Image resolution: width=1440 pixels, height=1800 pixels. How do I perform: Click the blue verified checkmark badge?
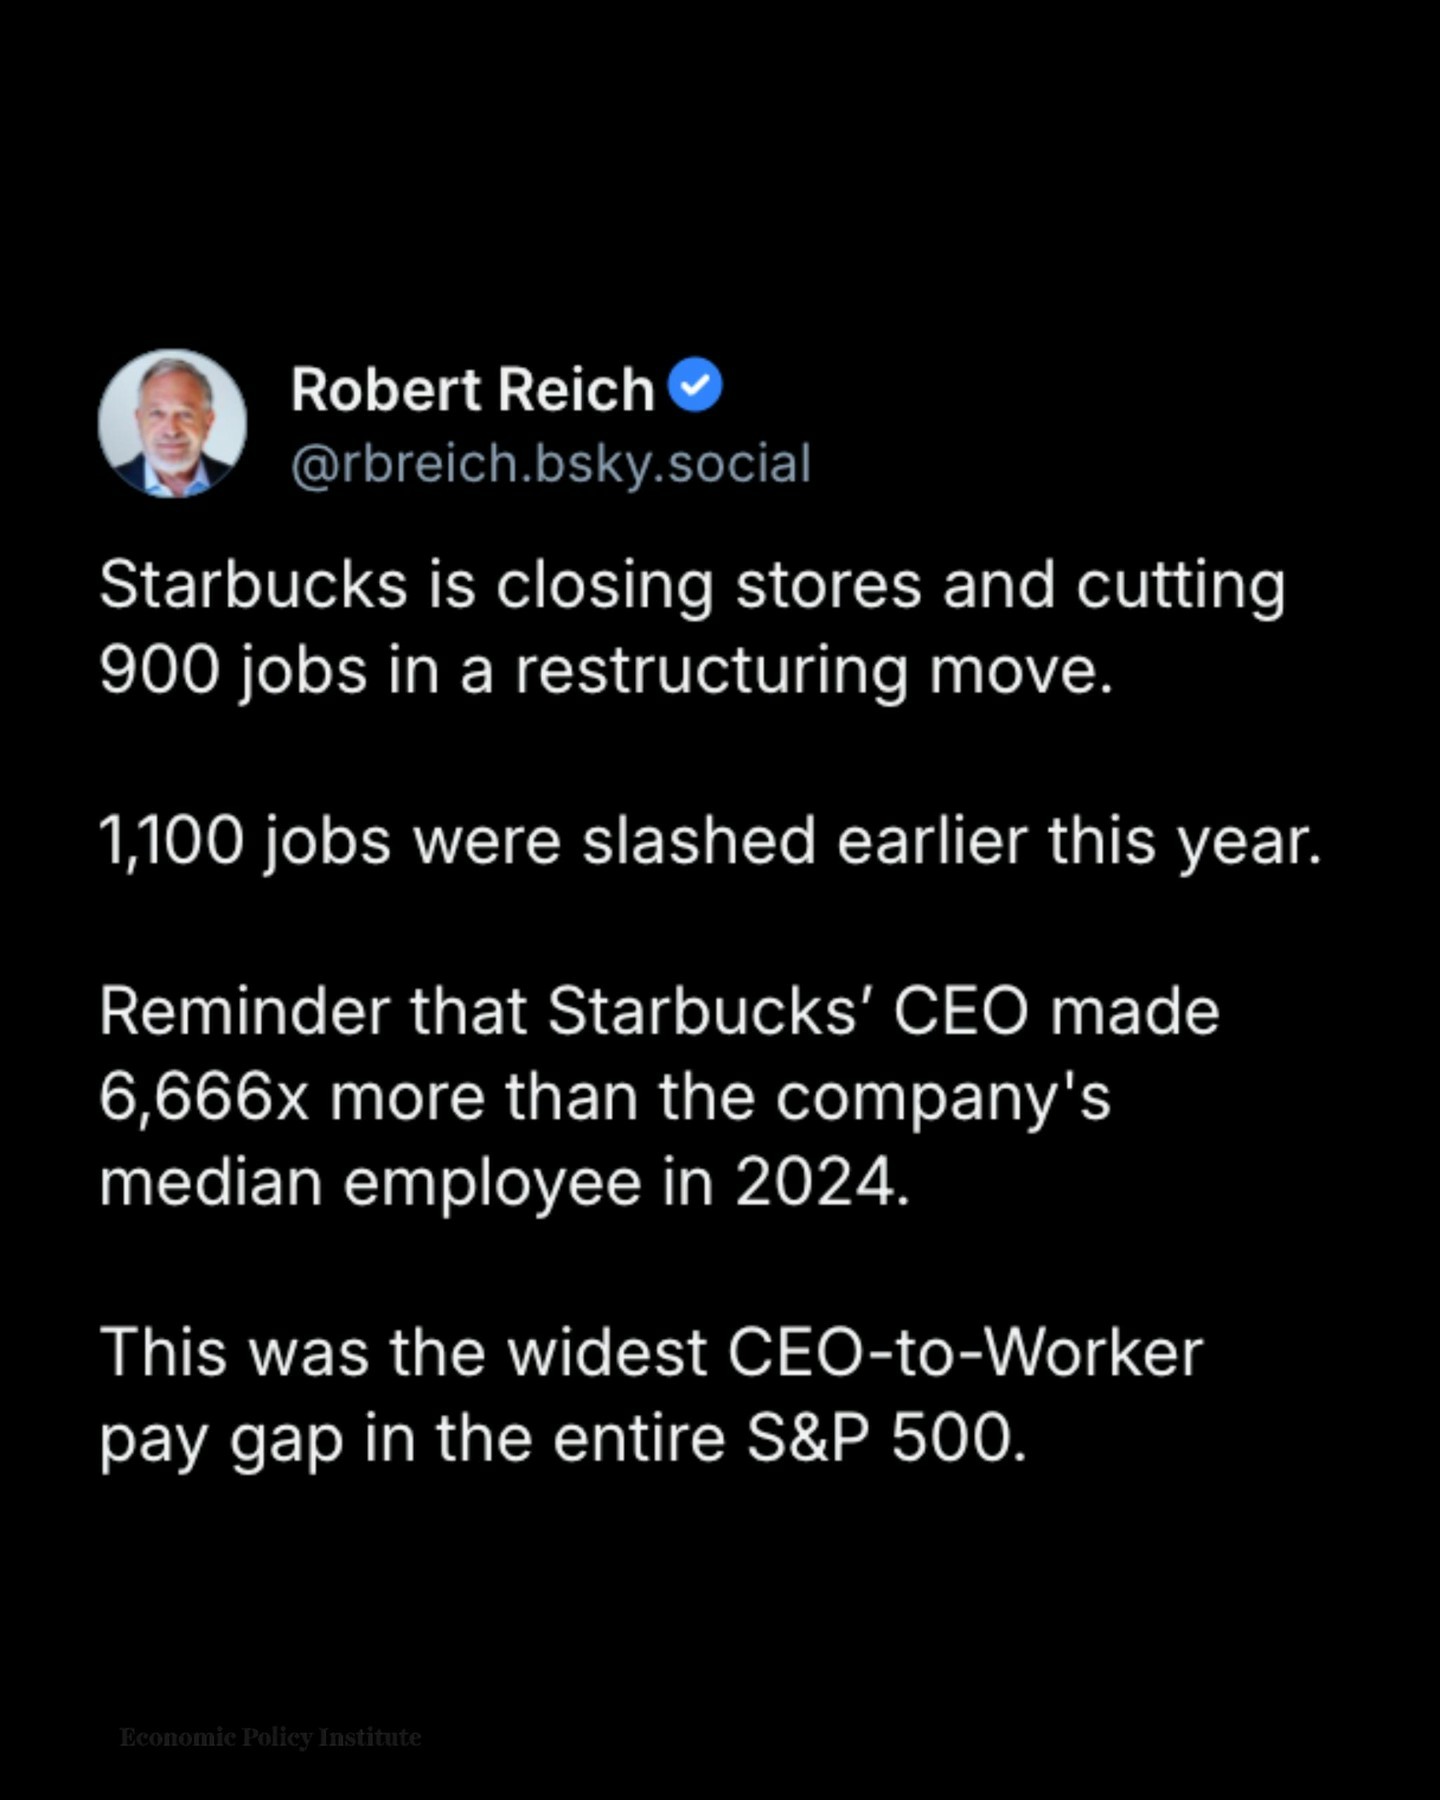(694, 385)
